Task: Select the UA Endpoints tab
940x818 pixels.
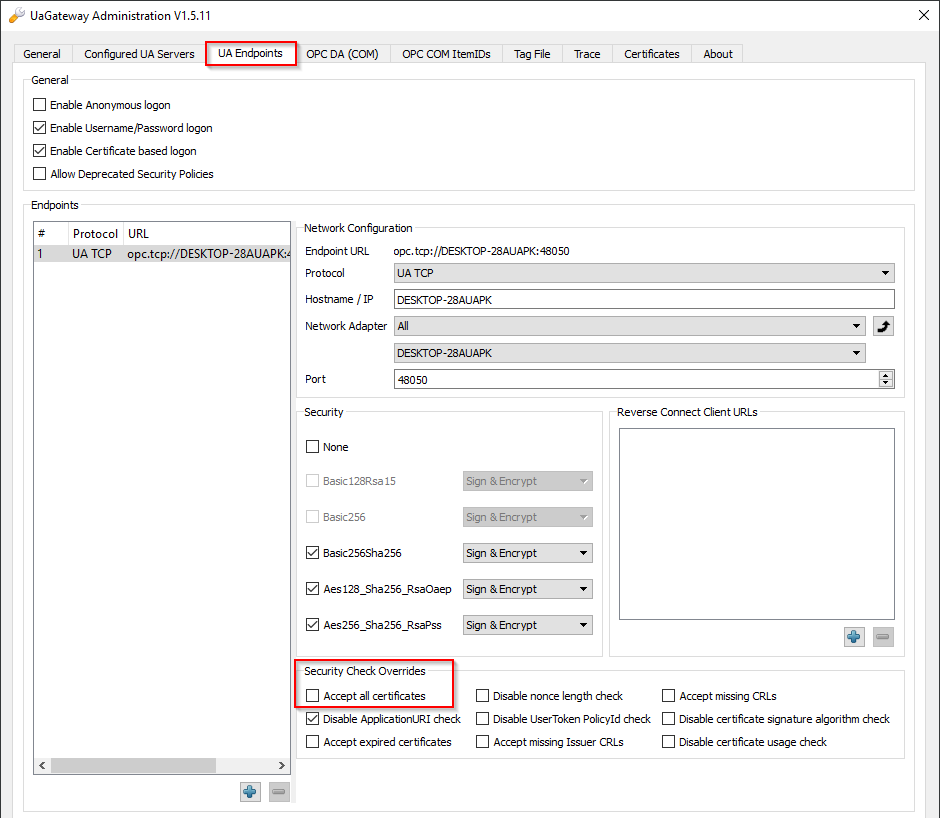Action: point(251,53)
